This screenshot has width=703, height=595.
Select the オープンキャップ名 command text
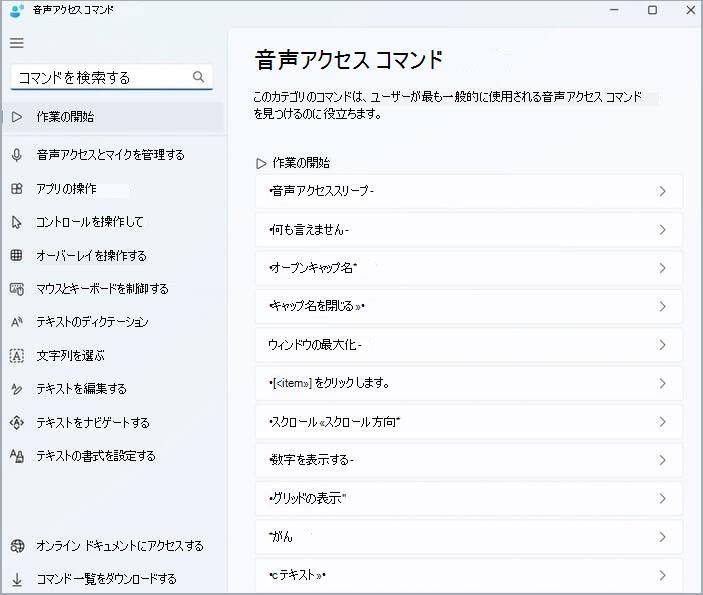pos(313,268)
